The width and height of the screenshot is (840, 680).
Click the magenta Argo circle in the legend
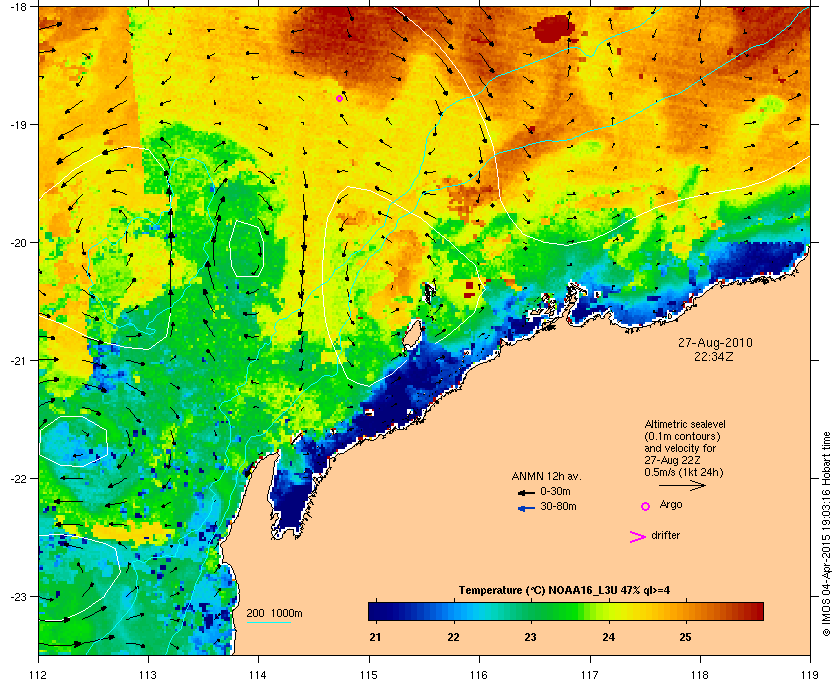coord(646,506)
